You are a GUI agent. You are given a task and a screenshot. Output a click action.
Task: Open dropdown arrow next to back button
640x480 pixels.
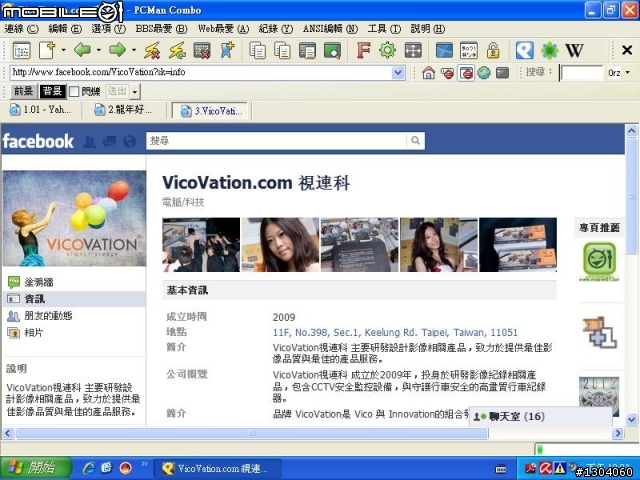pyautogui.click(x=99, y=51)
